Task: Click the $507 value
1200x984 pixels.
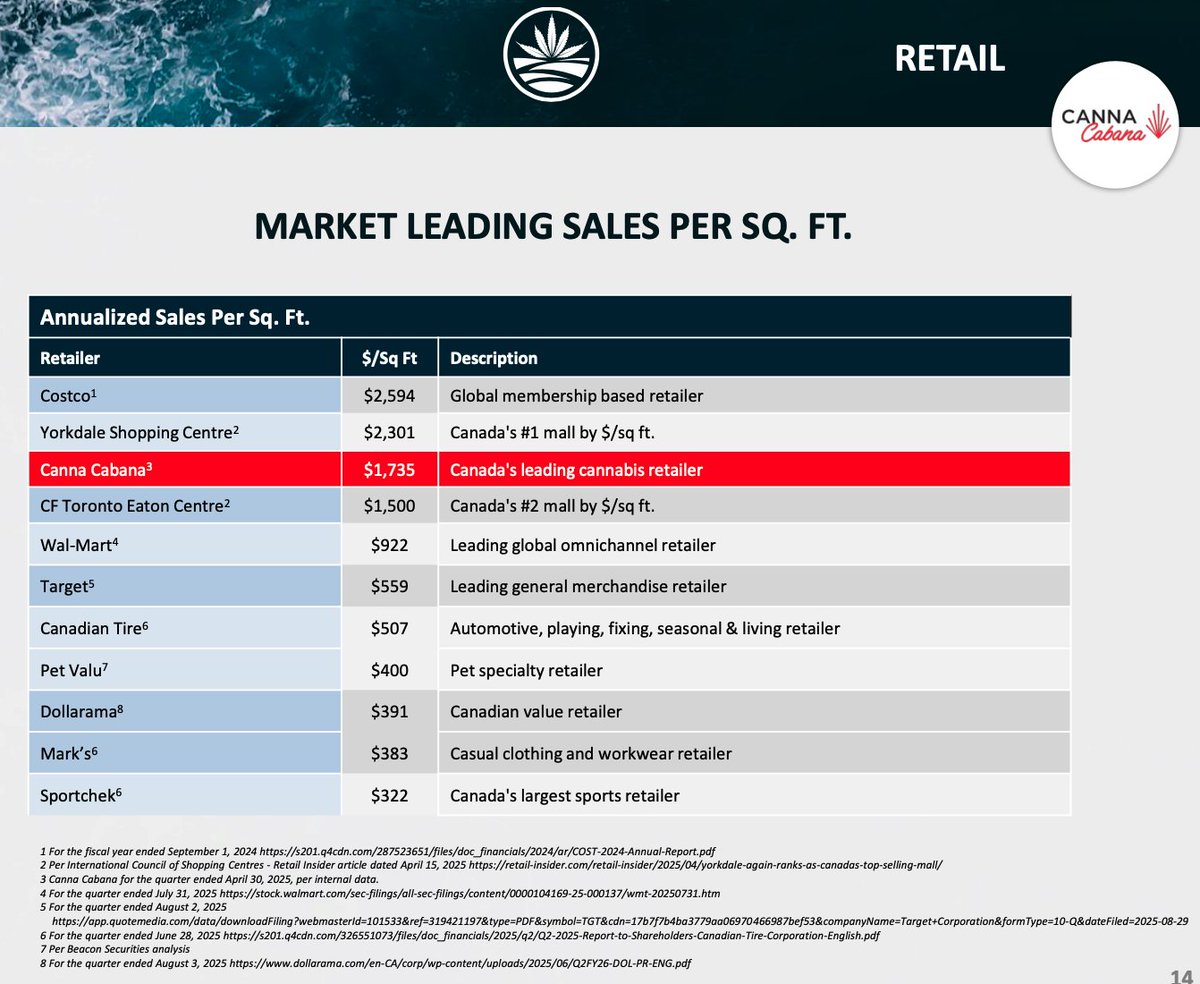Action: click(390, 629)
